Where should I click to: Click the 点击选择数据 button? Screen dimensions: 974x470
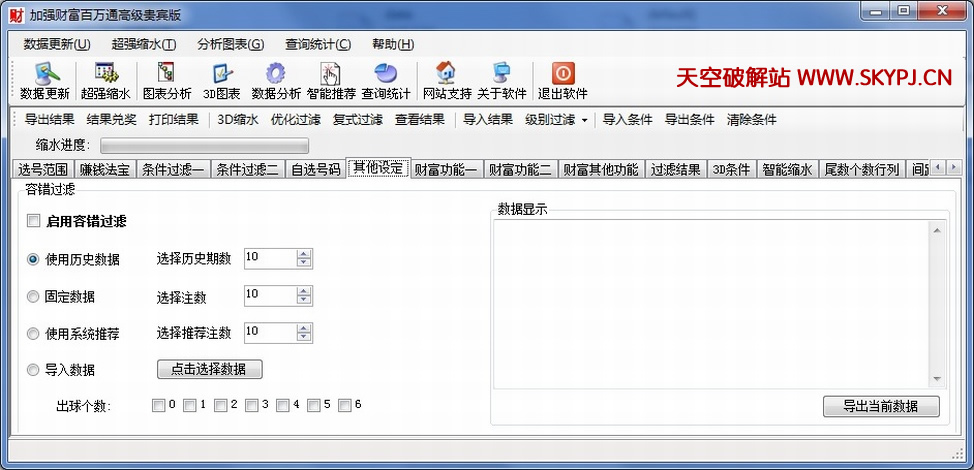pos(210,369)
